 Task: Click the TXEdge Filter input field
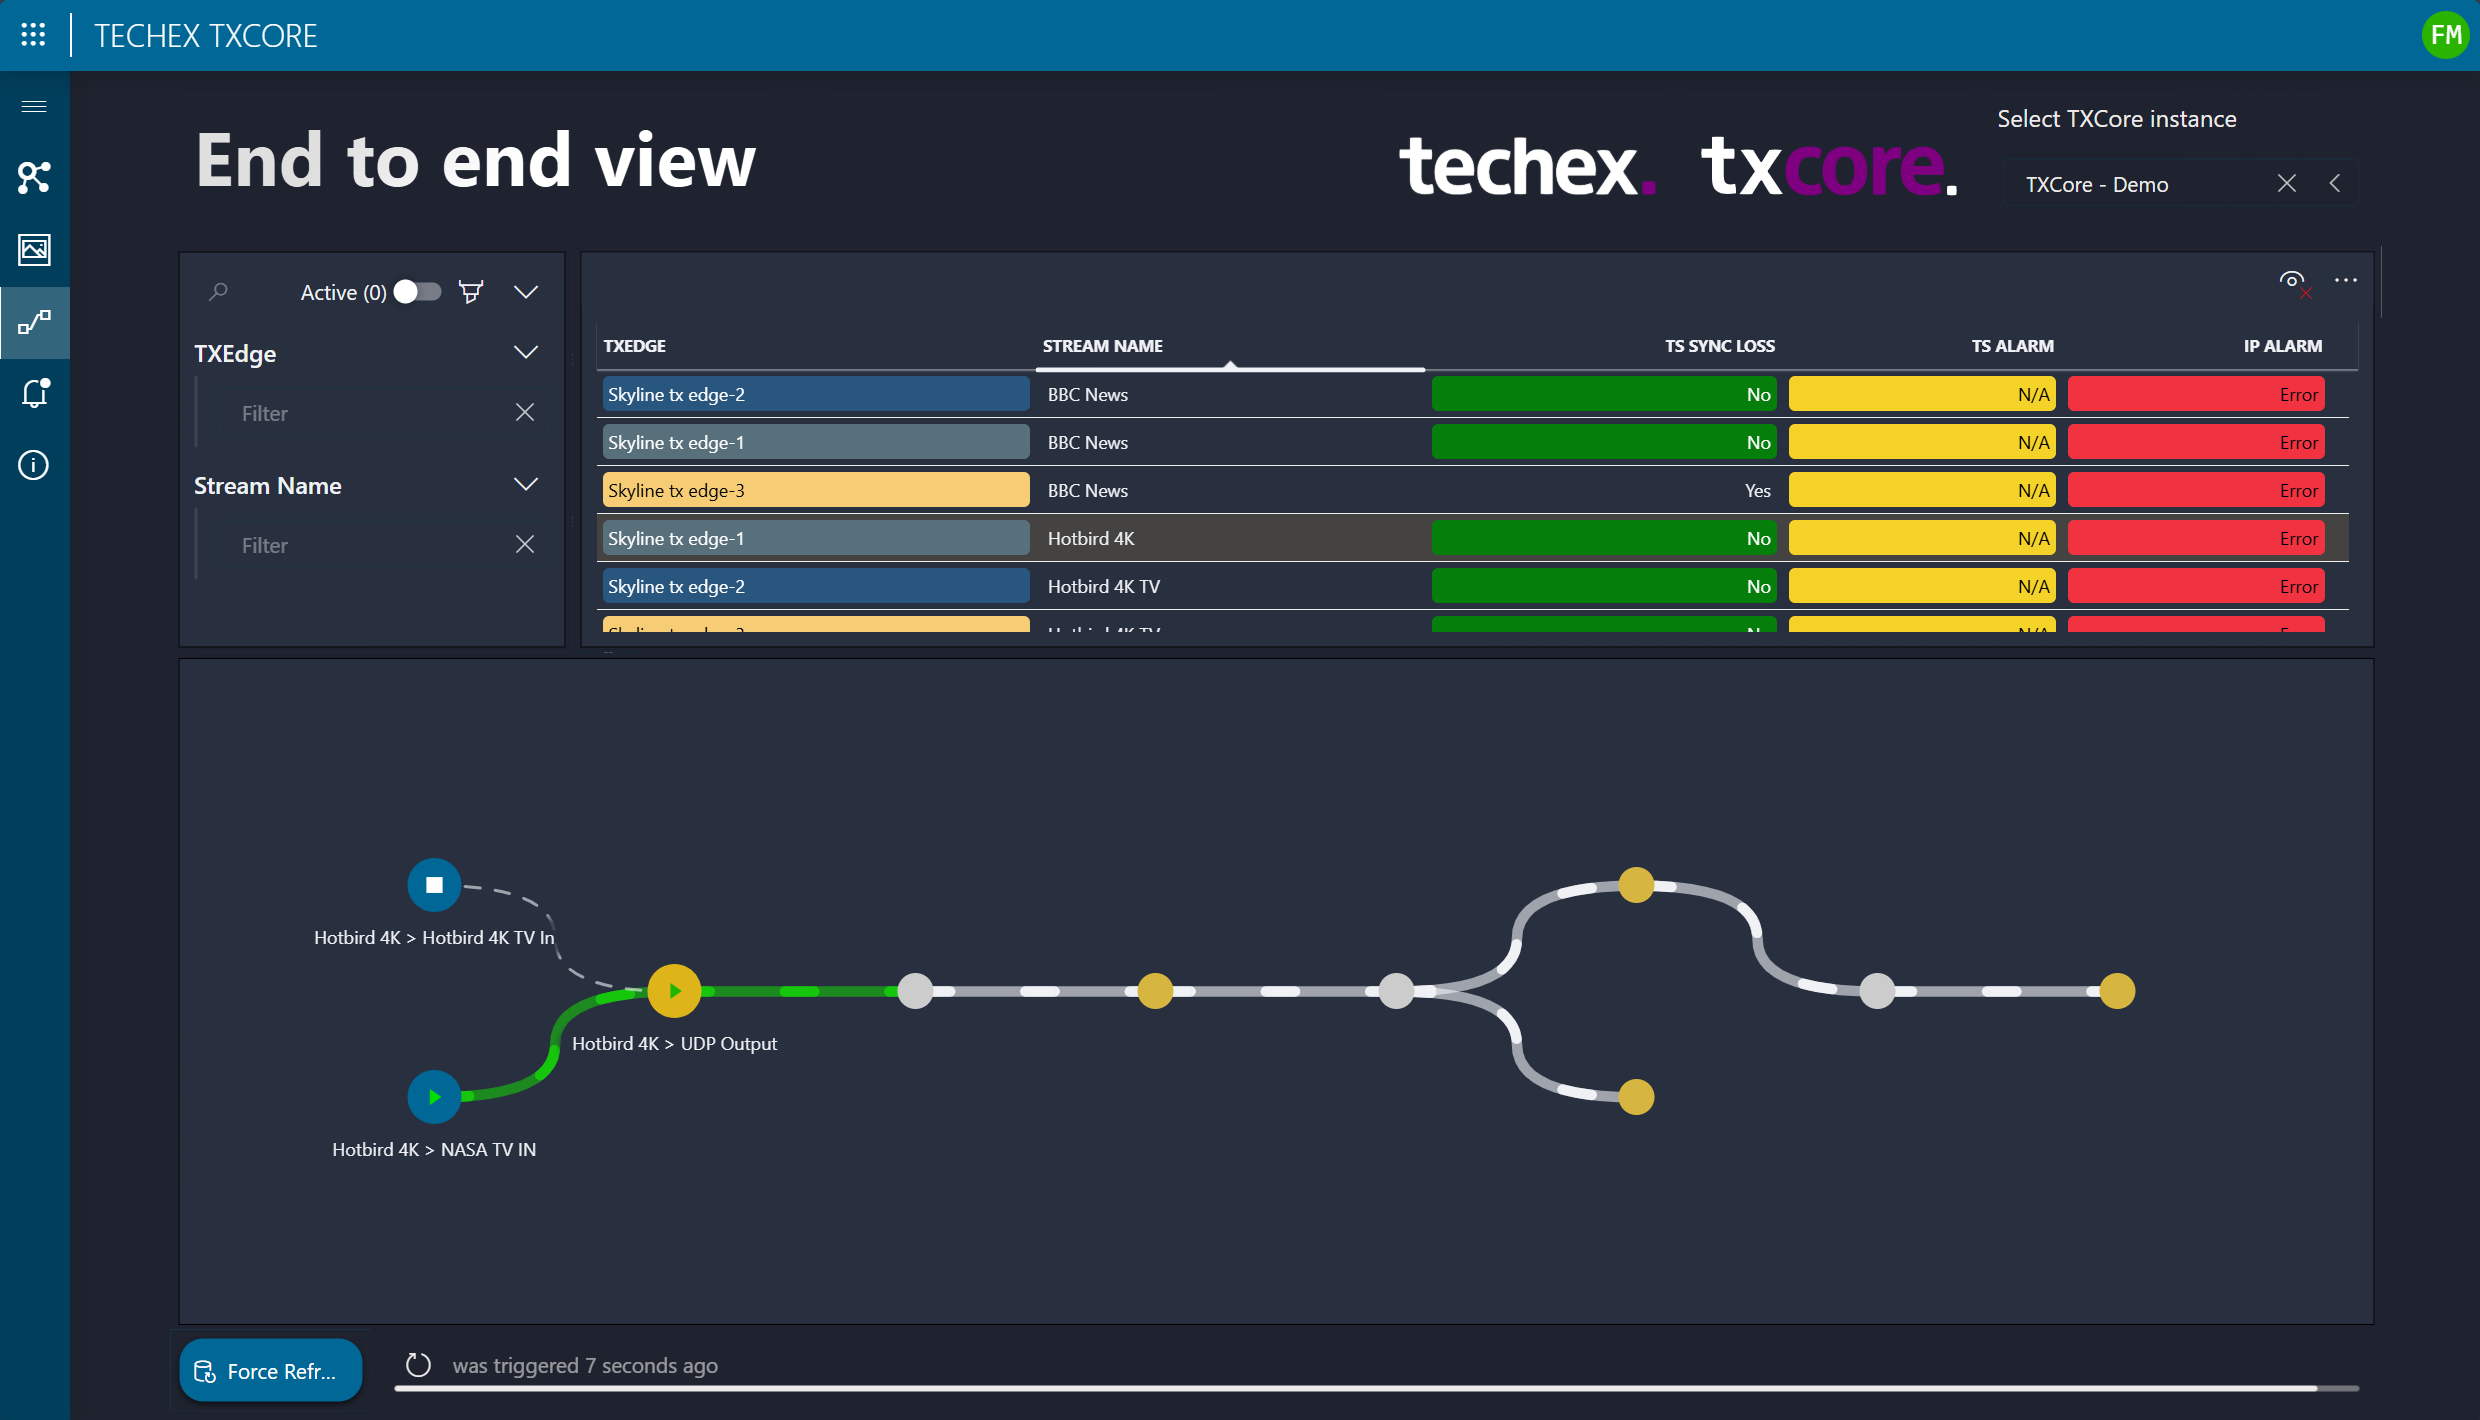click(x=370, y=413)
